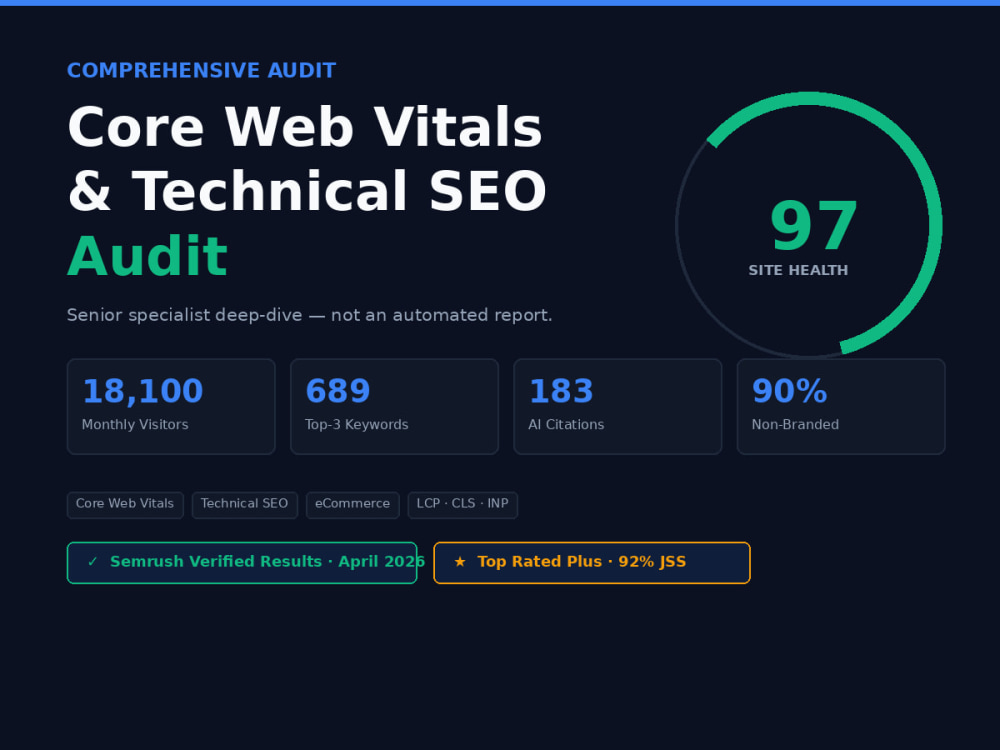The width and height of the screenshot is (1000, 750).
Task: Click the Monthly Visitors label
Action: [135, 425]
